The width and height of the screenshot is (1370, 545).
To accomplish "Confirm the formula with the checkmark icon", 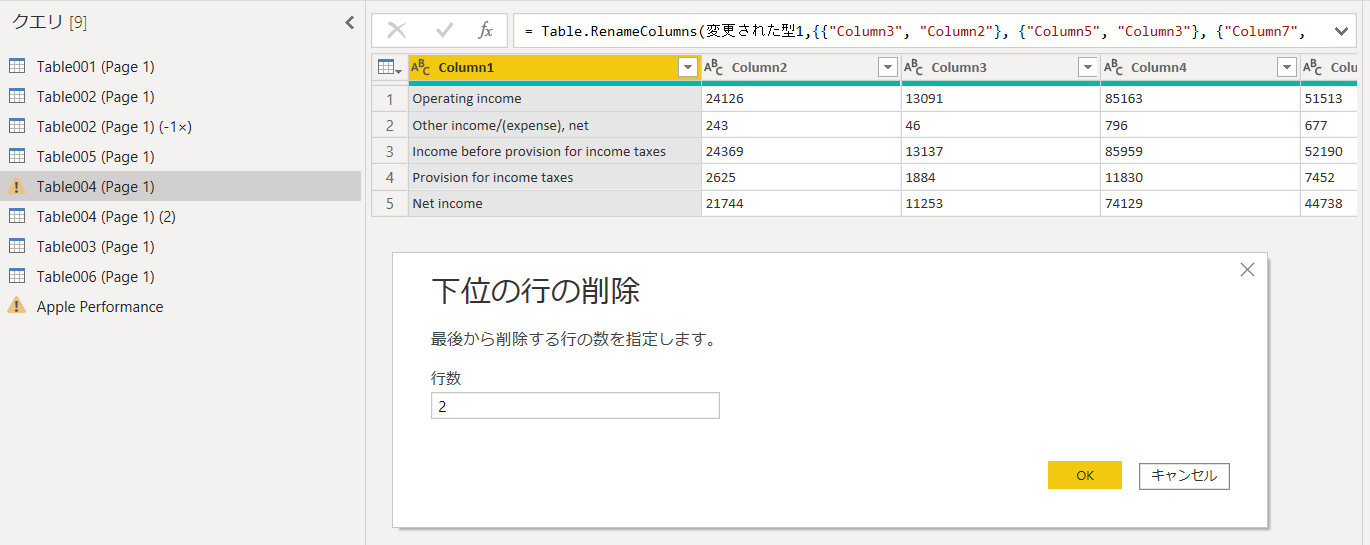I will pos(445,31).
